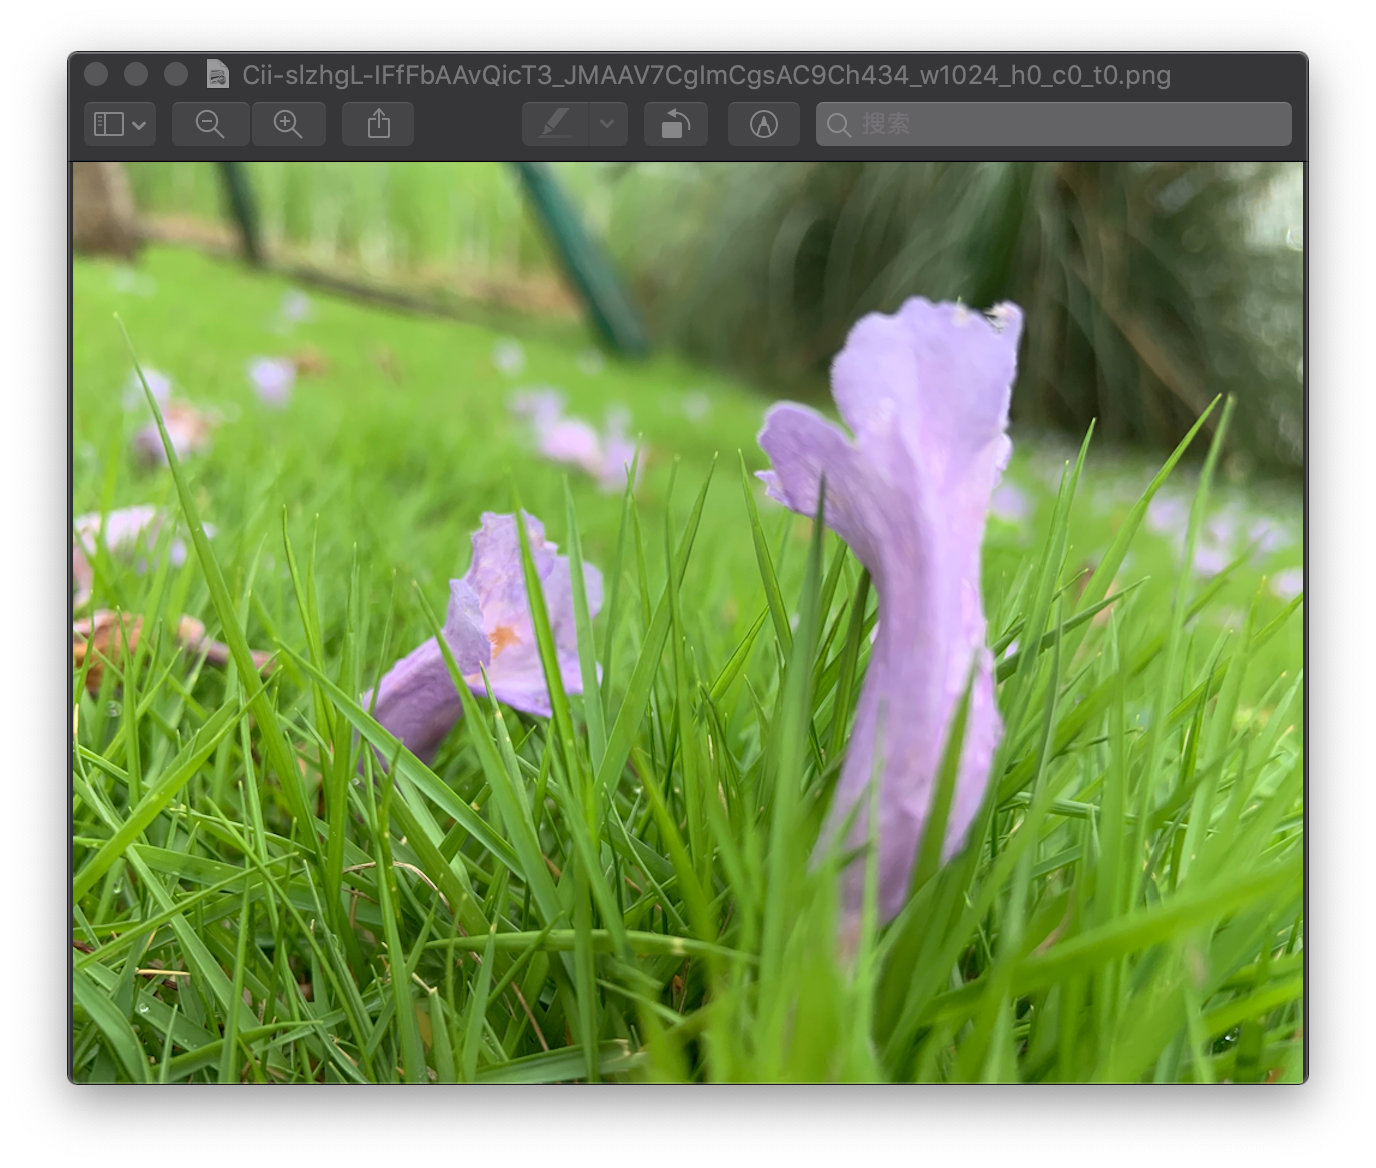This screenshot has width=1376, height=1168.
Task: Click the PNG file name in title bar
Action: coord(706,75)
